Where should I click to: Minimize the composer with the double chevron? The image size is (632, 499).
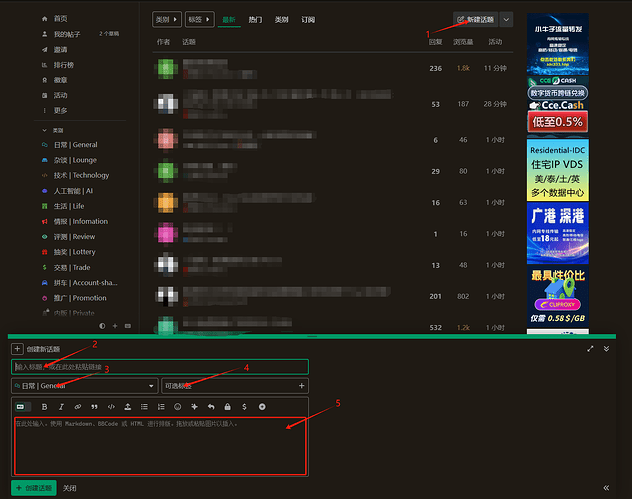coord(606,349)
